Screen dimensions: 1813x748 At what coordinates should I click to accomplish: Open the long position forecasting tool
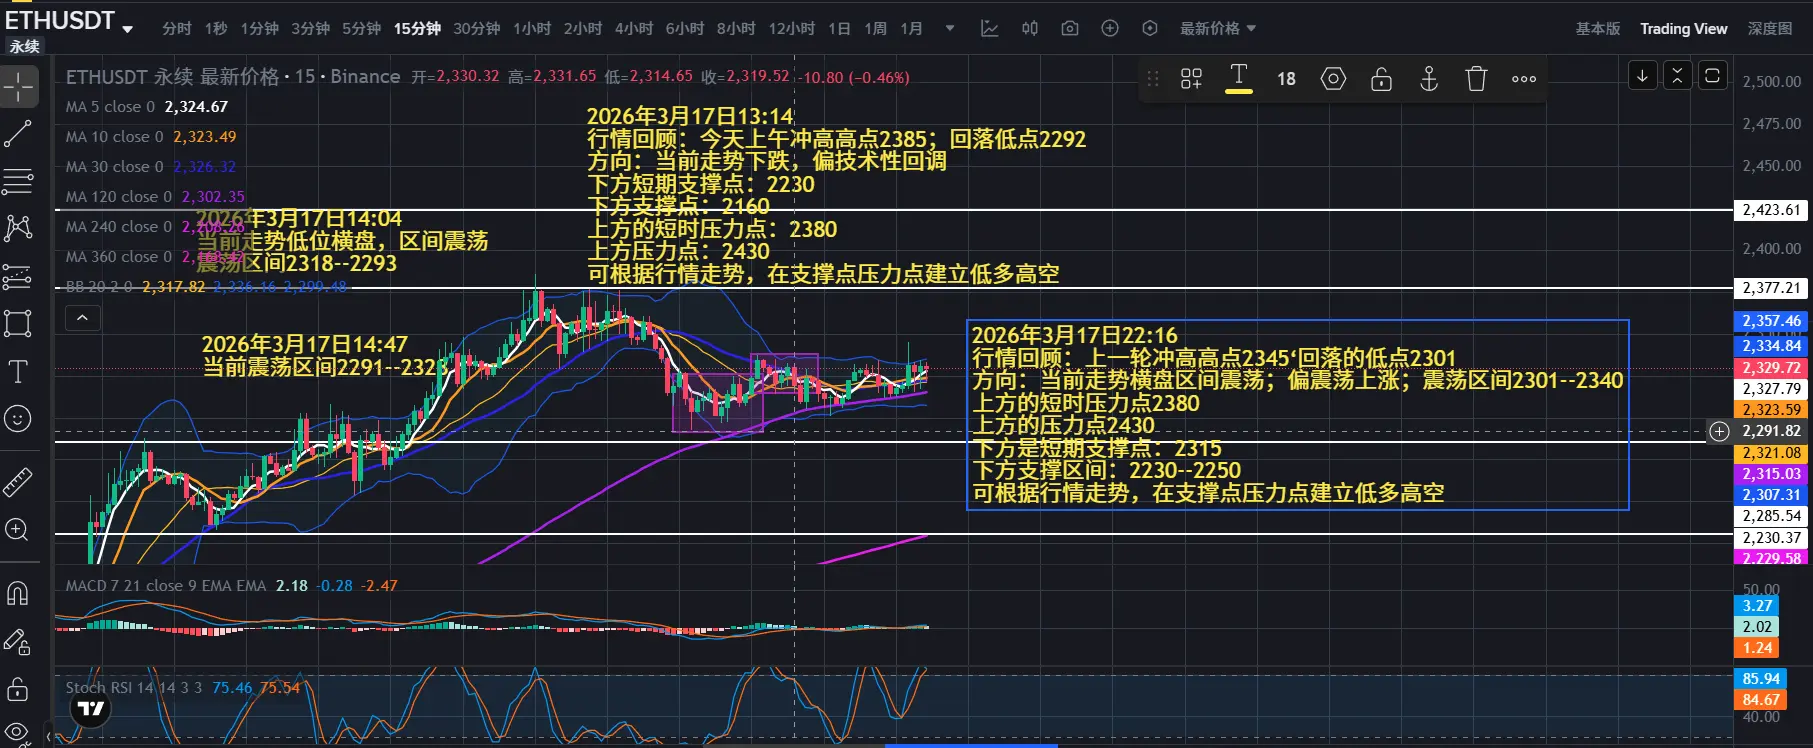(18, 276)
